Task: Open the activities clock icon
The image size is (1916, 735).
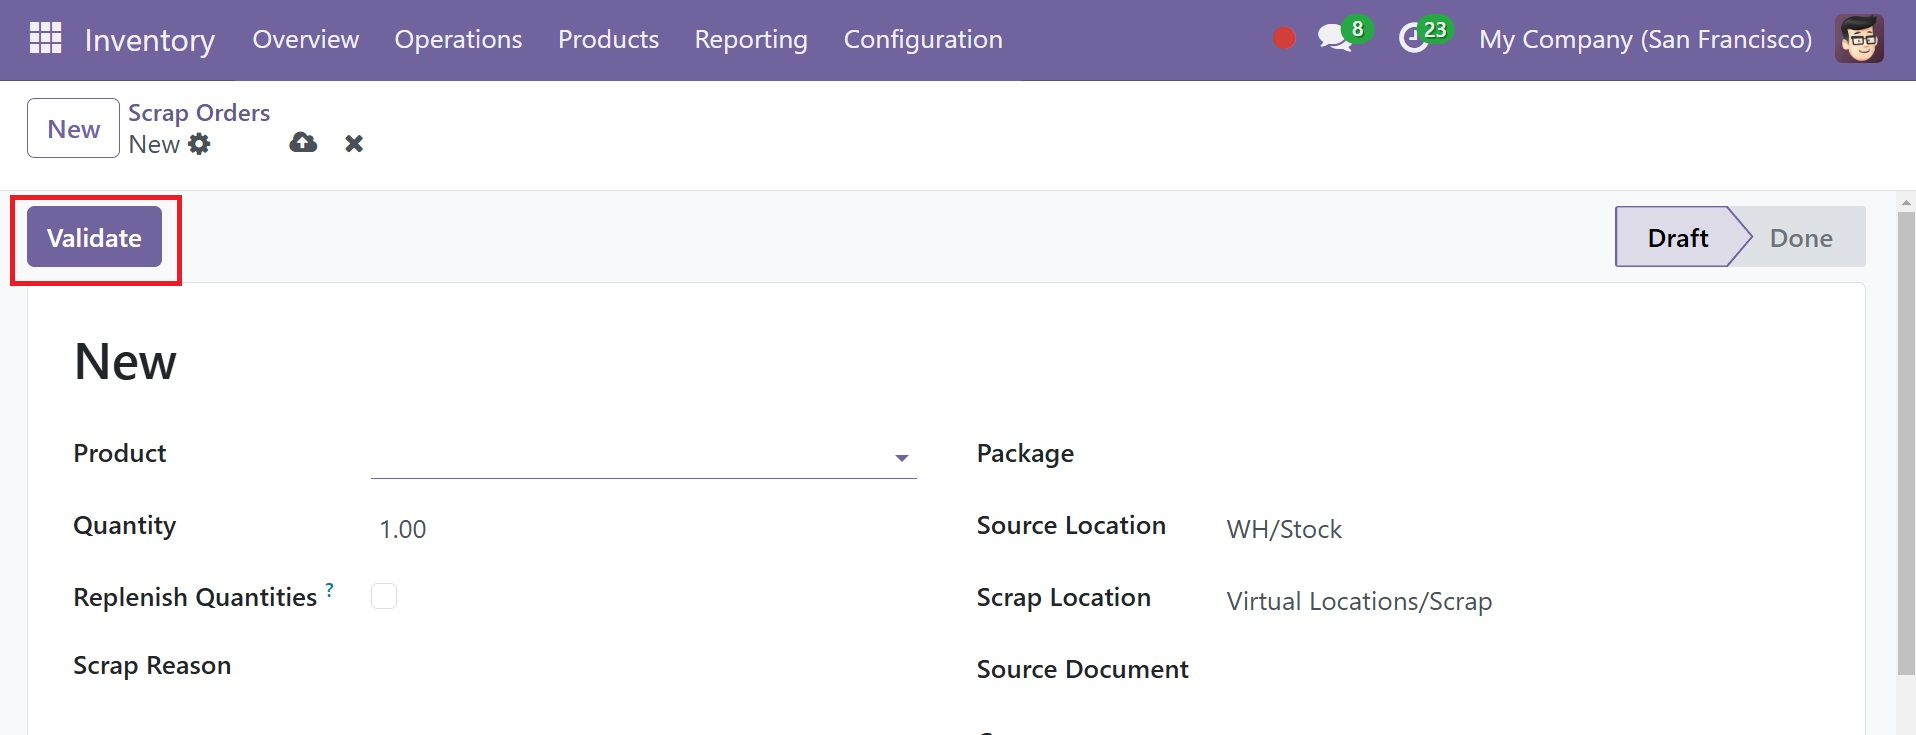Action: coord(1413,39)
